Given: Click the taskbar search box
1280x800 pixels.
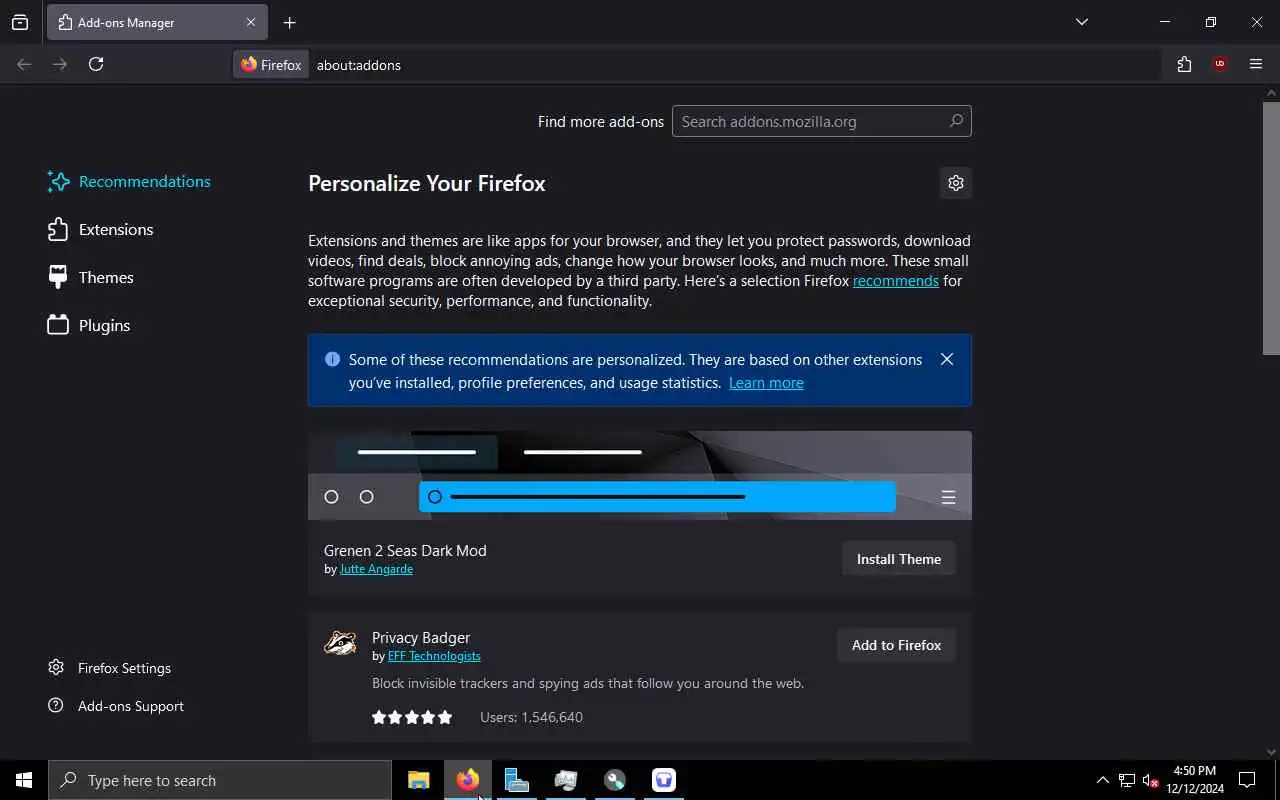Looking at the screenshot, I should (220, 780).
